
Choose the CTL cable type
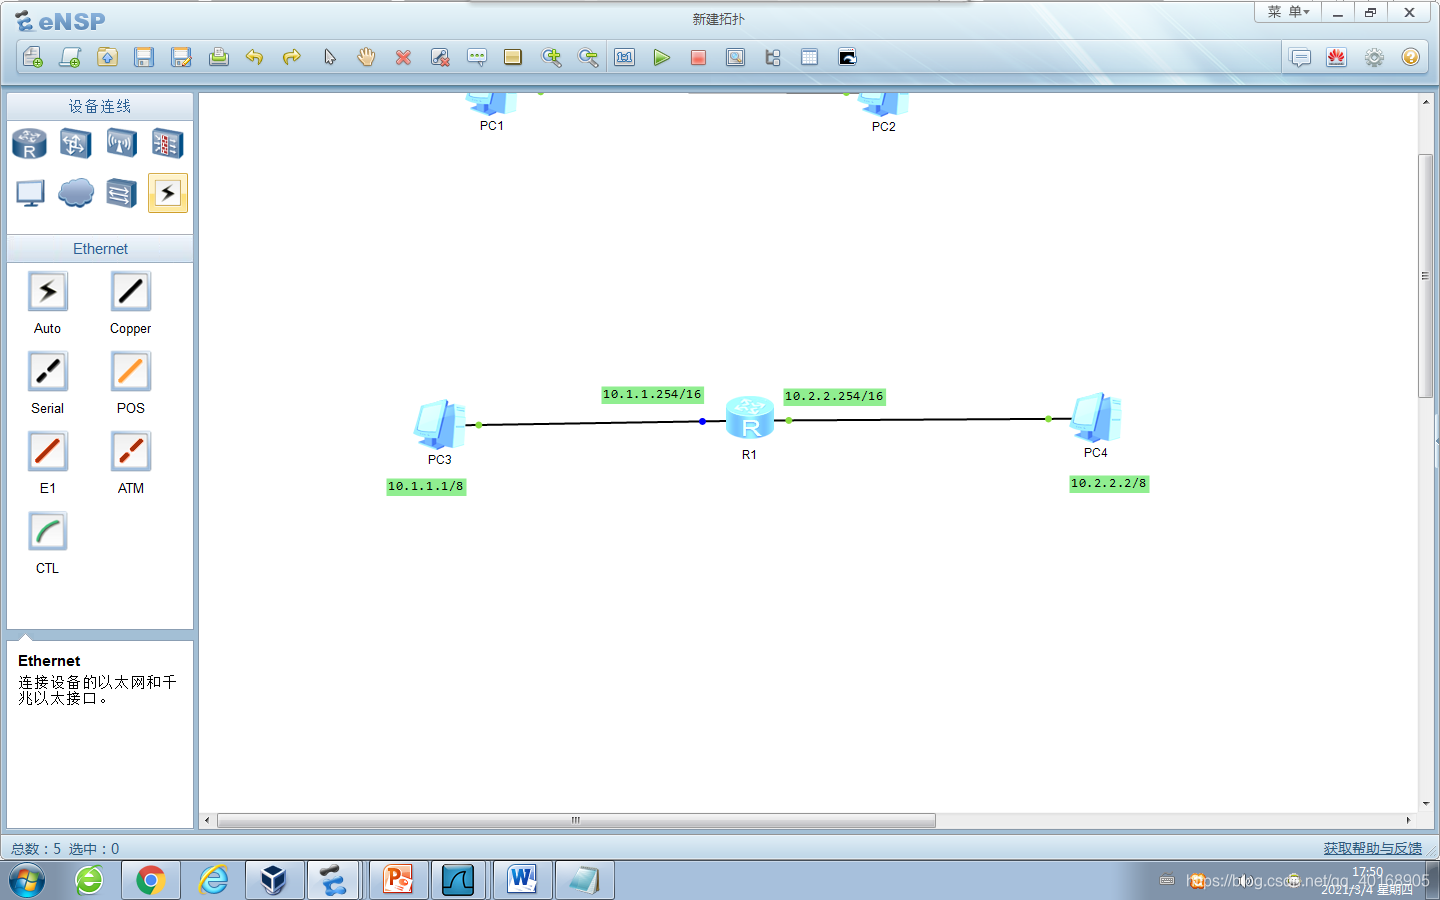(x=48, y=531)
